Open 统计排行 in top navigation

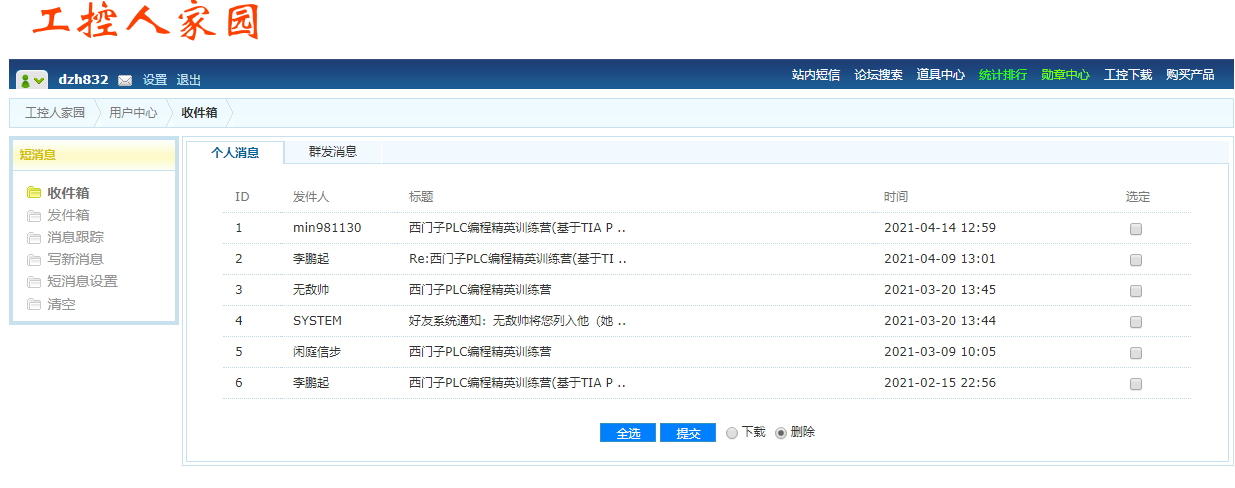[x=1002, y=75]
